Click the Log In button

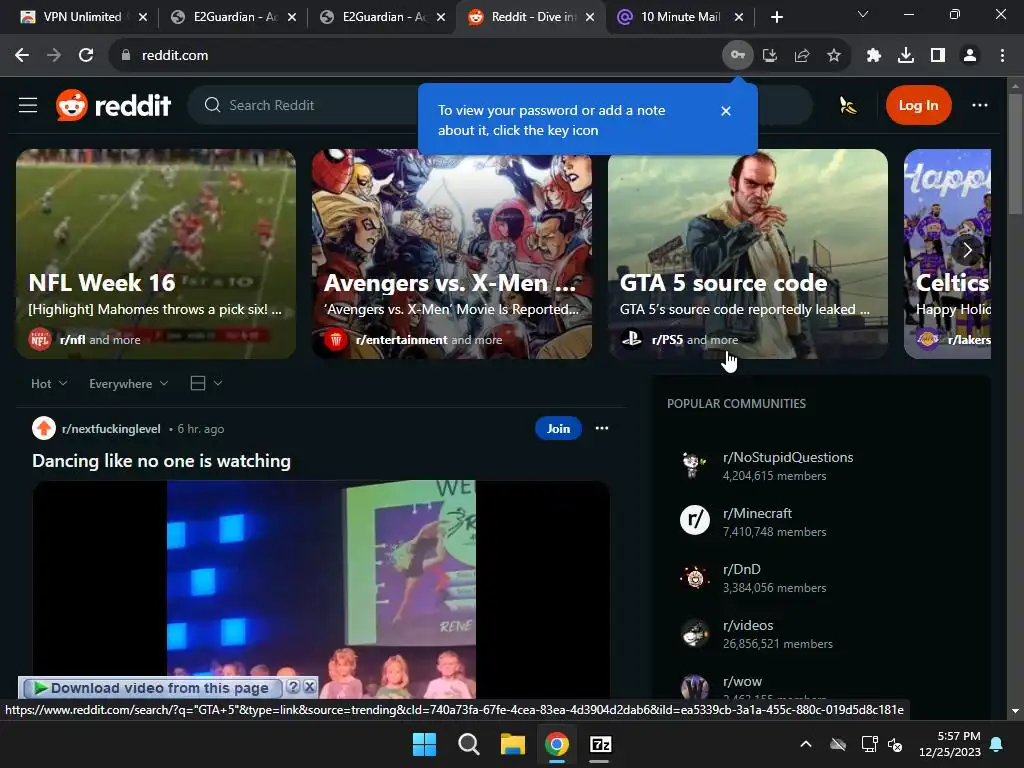pos(918,105)
